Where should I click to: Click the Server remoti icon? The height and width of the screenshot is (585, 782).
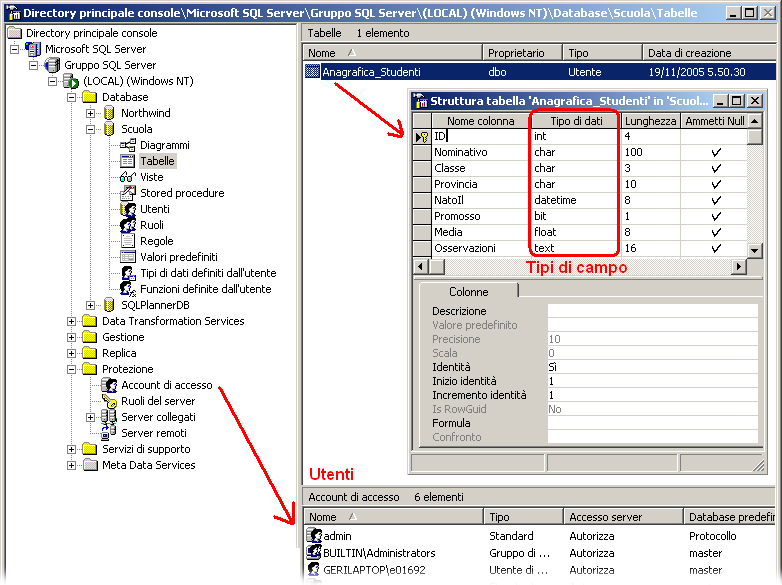pyautogui.click(x=109, y=432)
